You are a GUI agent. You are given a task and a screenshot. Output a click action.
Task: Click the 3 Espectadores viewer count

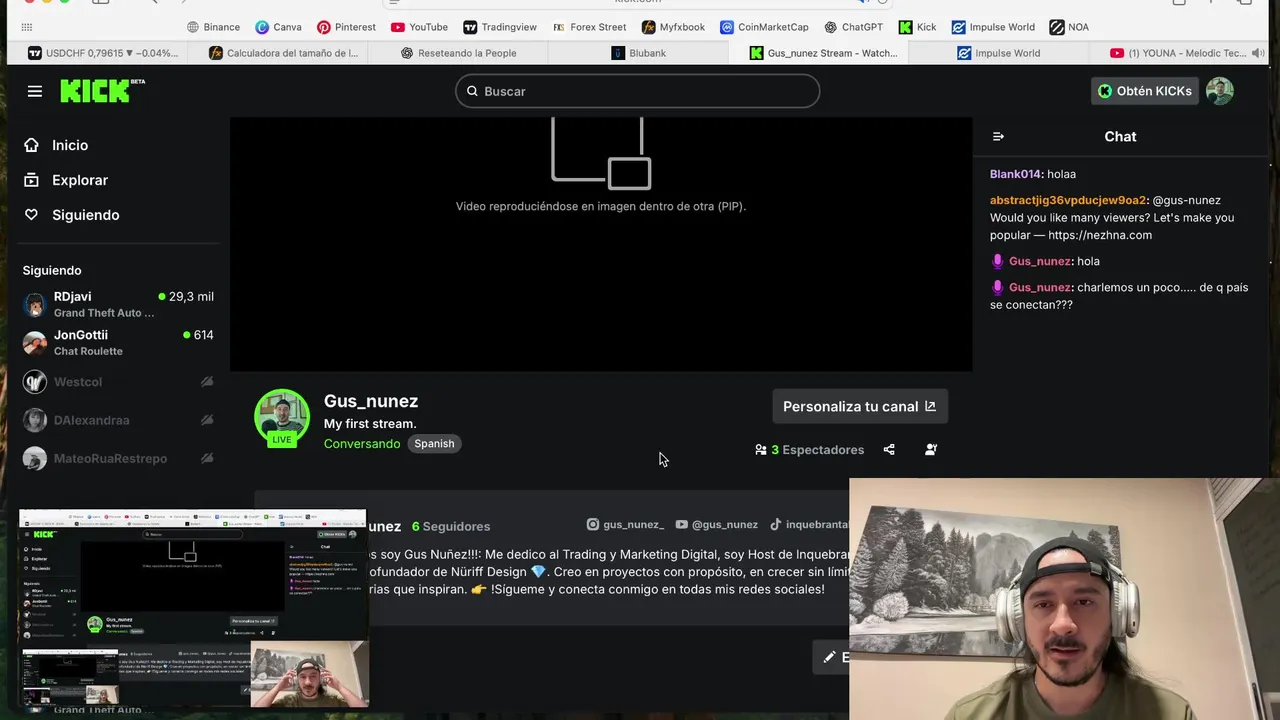pyautogui.click(x=810, y=450)
